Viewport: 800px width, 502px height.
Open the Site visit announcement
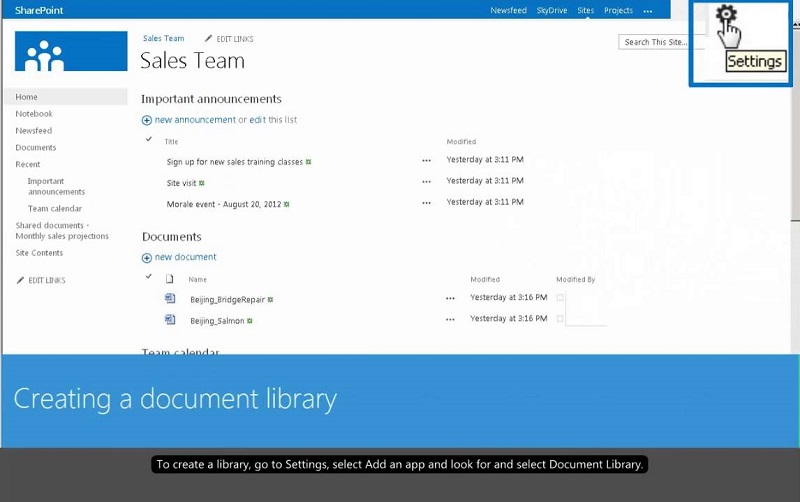[181, 183]
